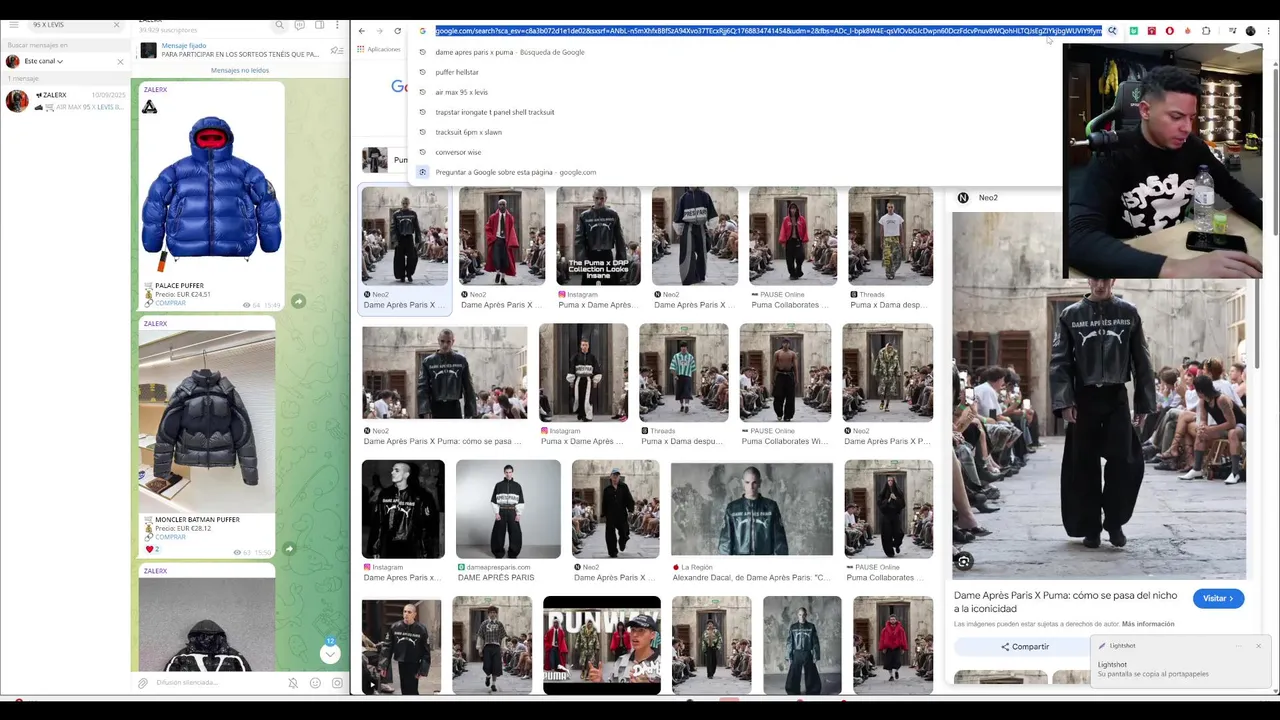
Task: Open the red circular Opera-style extension
Action: pyautogui.click(x=1170, y=31)
